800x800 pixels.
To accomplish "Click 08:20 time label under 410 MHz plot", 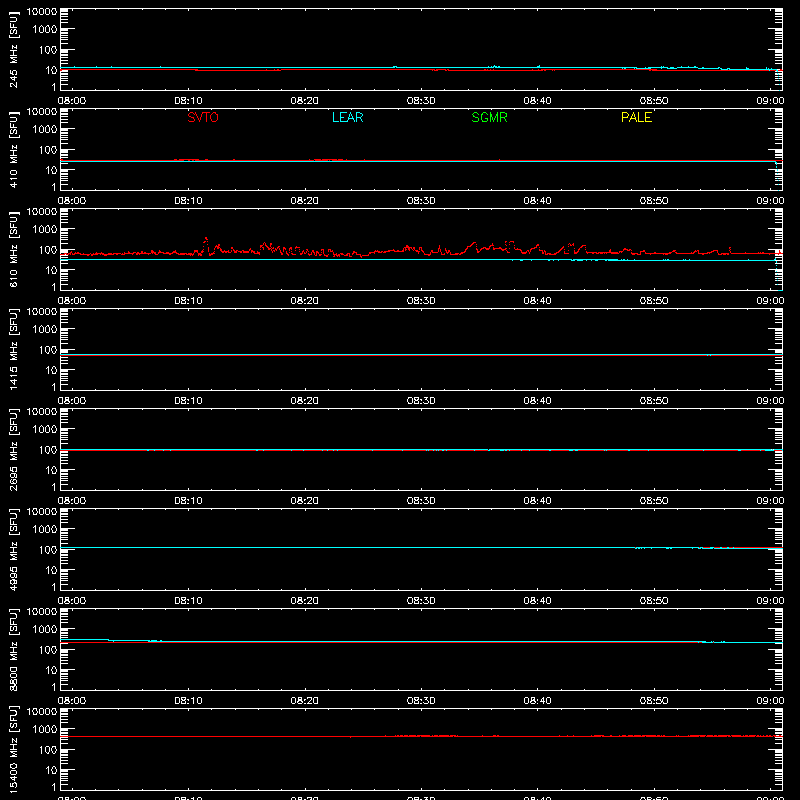I will coord(305,201).
